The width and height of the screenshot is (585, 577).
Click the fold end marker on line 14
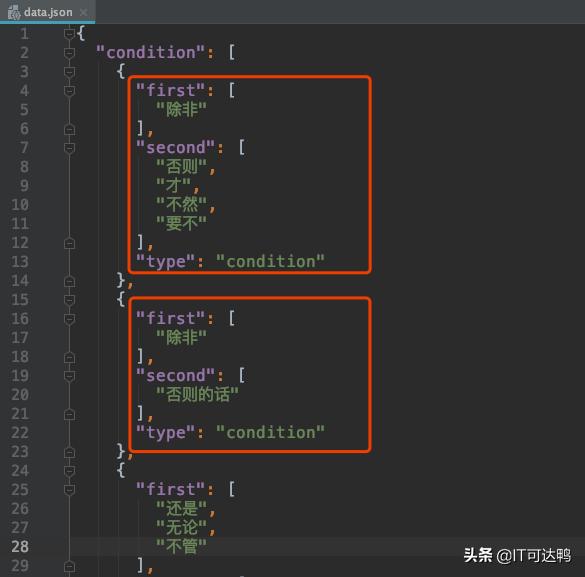69,281
